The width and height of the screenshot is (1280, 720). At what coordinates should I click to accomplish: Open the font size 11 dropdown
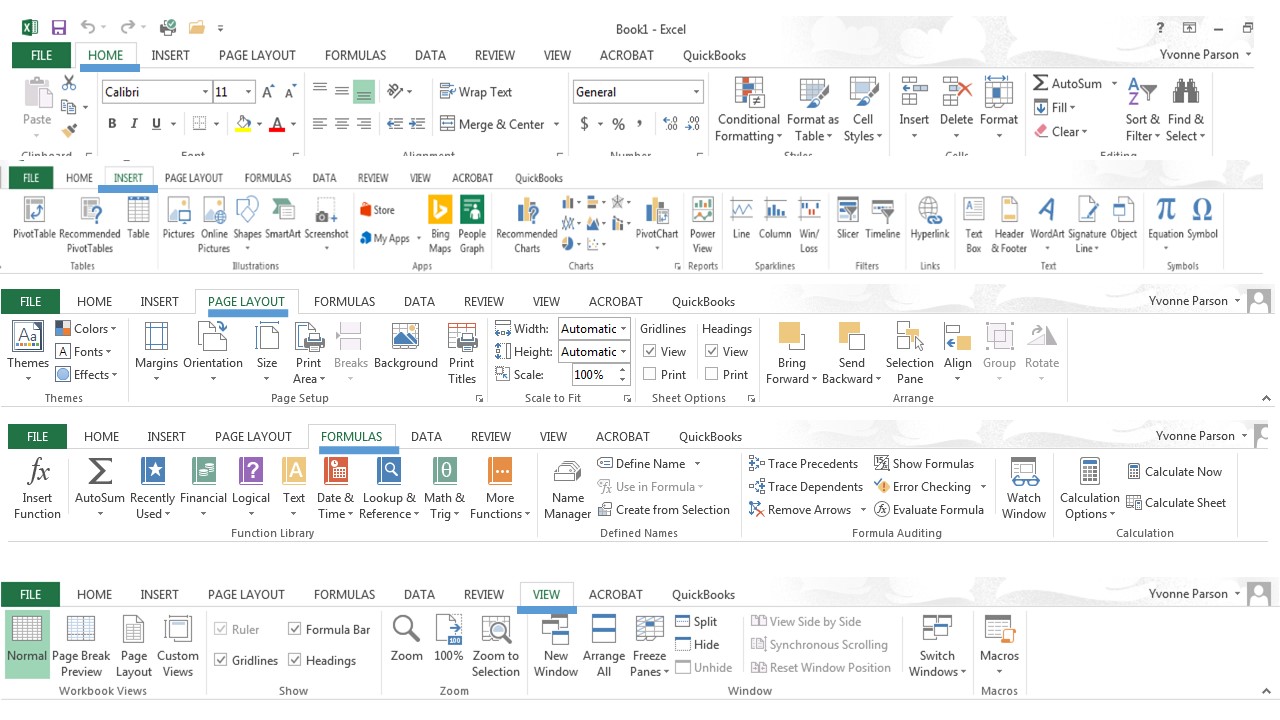point(249,92)
